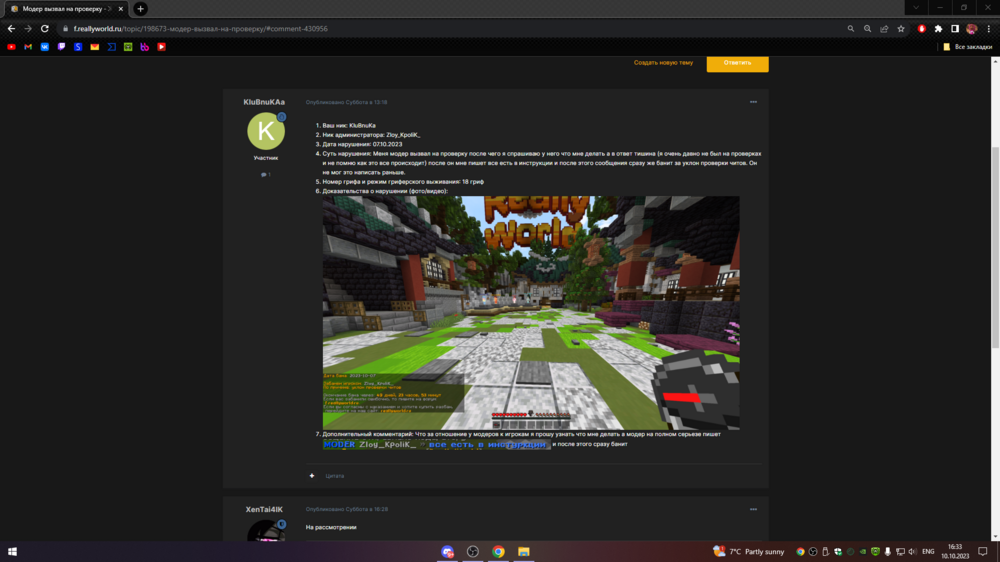1000x562 pixels.
Task: Open the pink bb bookmark
Action: point(145,47)
